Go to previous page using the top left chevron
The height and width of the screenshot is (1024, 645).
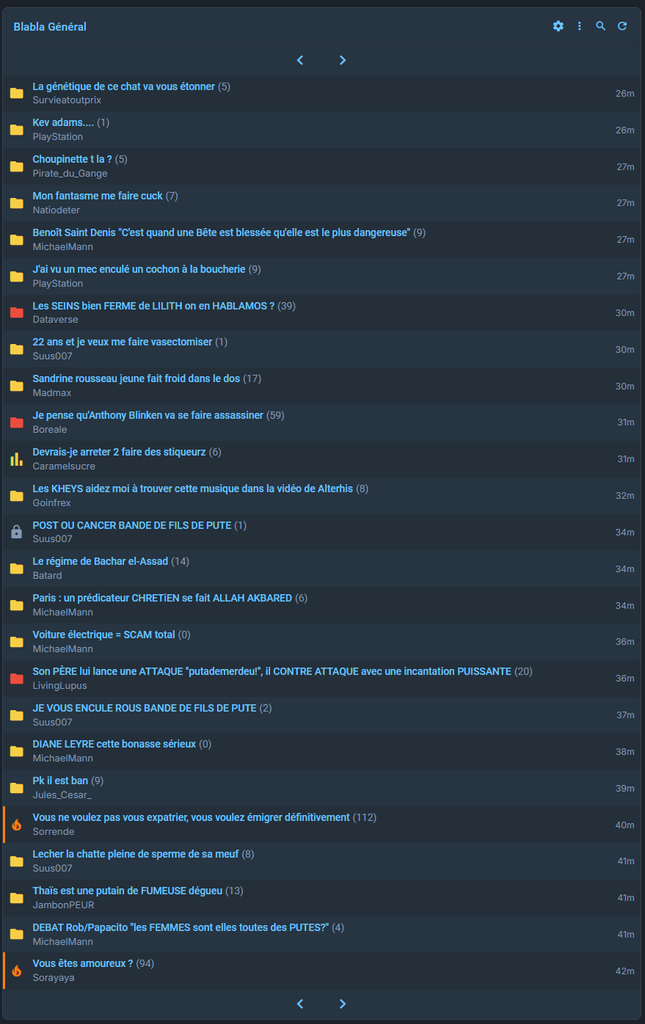pos(300,60)
